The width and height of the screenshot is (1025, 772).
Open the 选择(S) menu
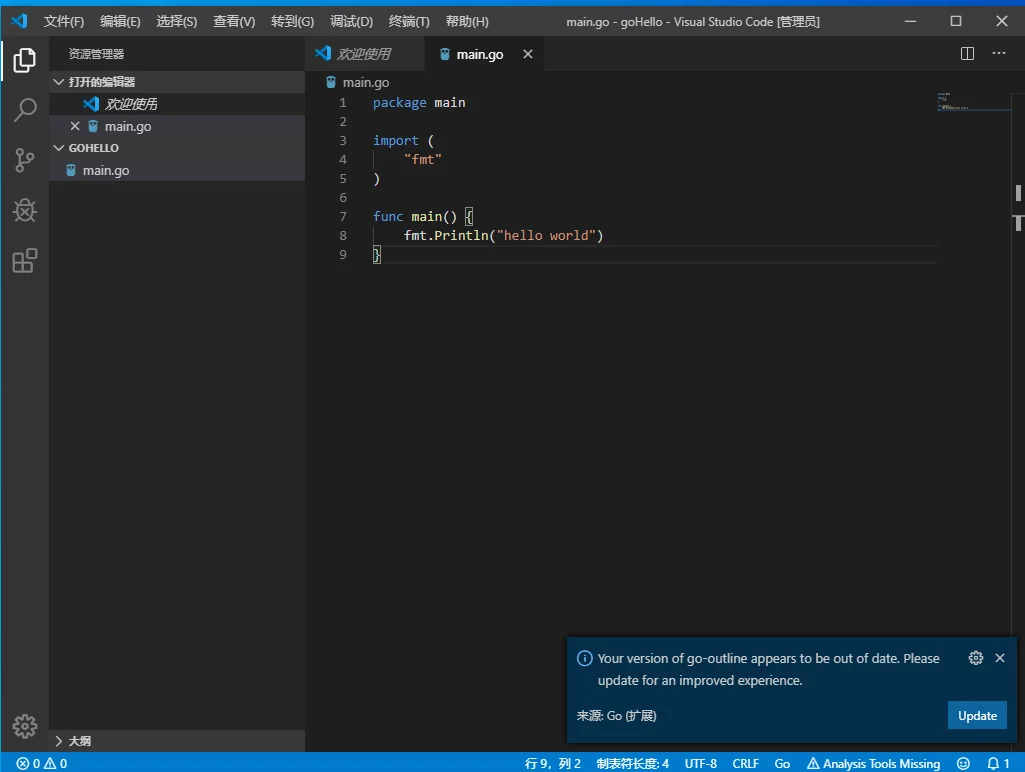[176, 22]
